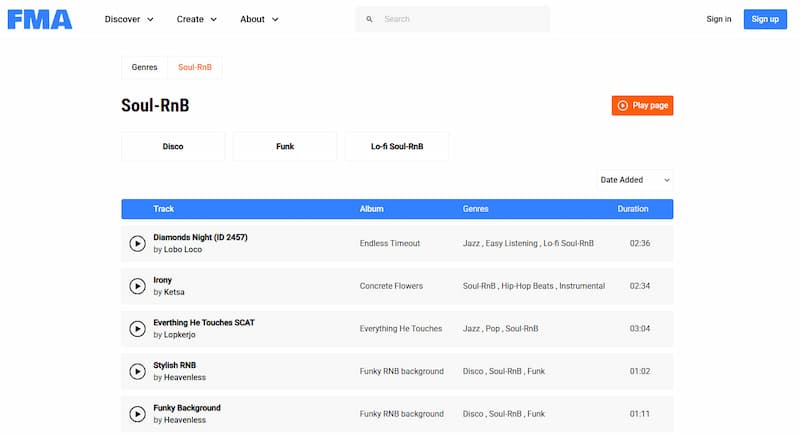Click the Pop genre link
The image size is (800, 436).
(492, 329)
